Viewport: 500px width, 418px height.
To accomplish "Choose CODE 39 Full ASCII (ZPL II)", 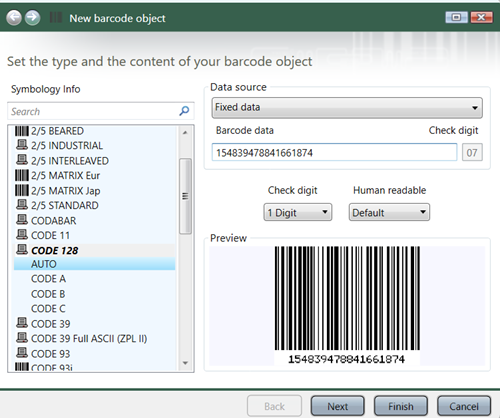I will [x=89, y=339].
